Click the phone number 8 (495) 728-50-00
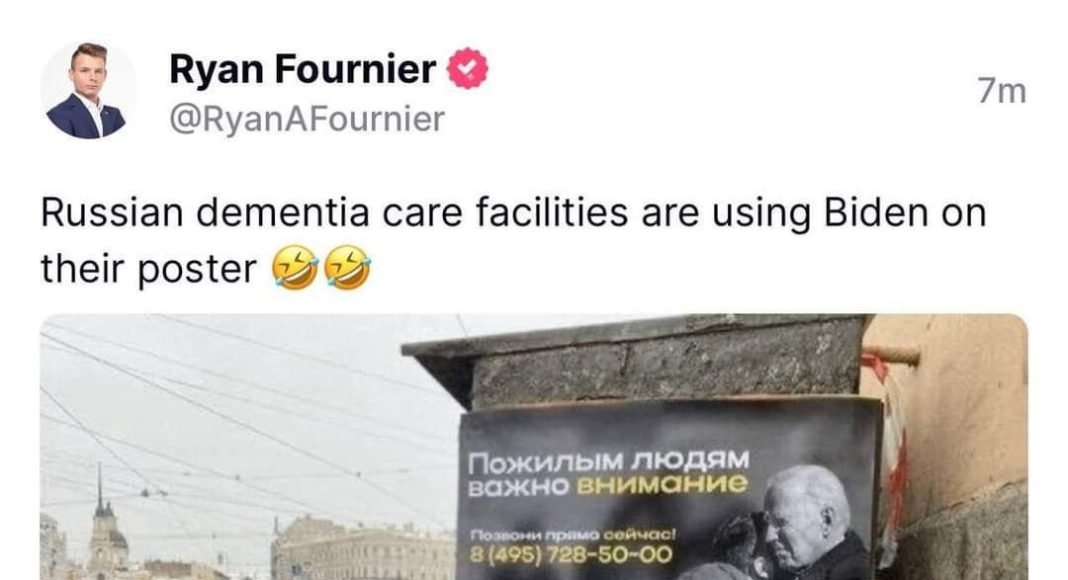Image resolution: width=1068 pixels, height=580 pixels. pos(571,555)
